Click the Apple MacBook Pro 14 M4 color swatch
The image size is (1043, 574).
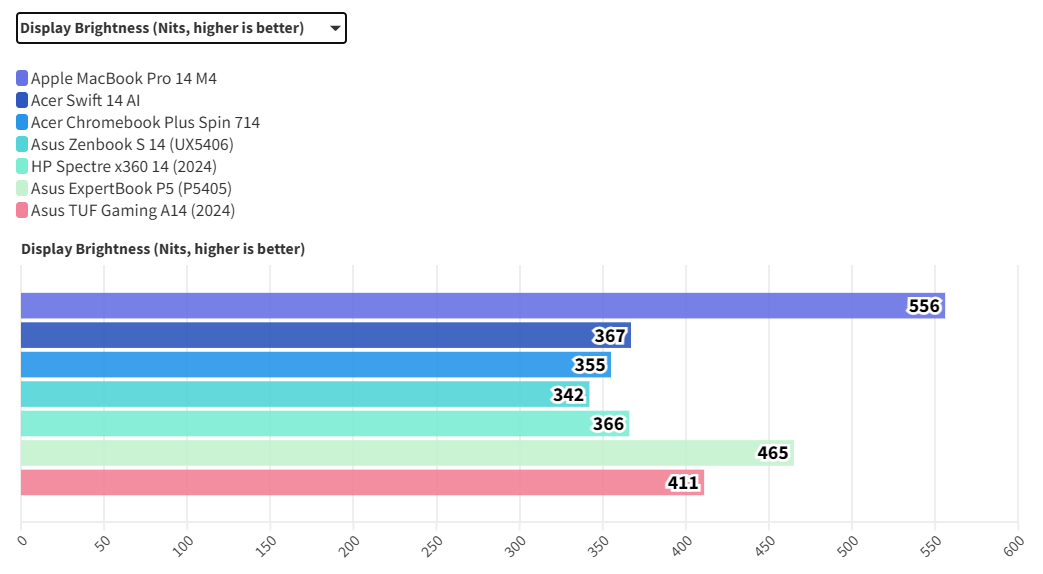22,78
